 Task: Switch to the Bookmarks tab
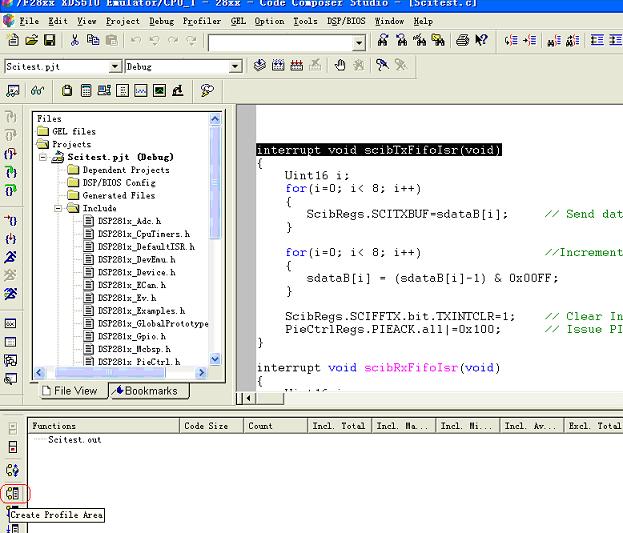tap(145, 391)
